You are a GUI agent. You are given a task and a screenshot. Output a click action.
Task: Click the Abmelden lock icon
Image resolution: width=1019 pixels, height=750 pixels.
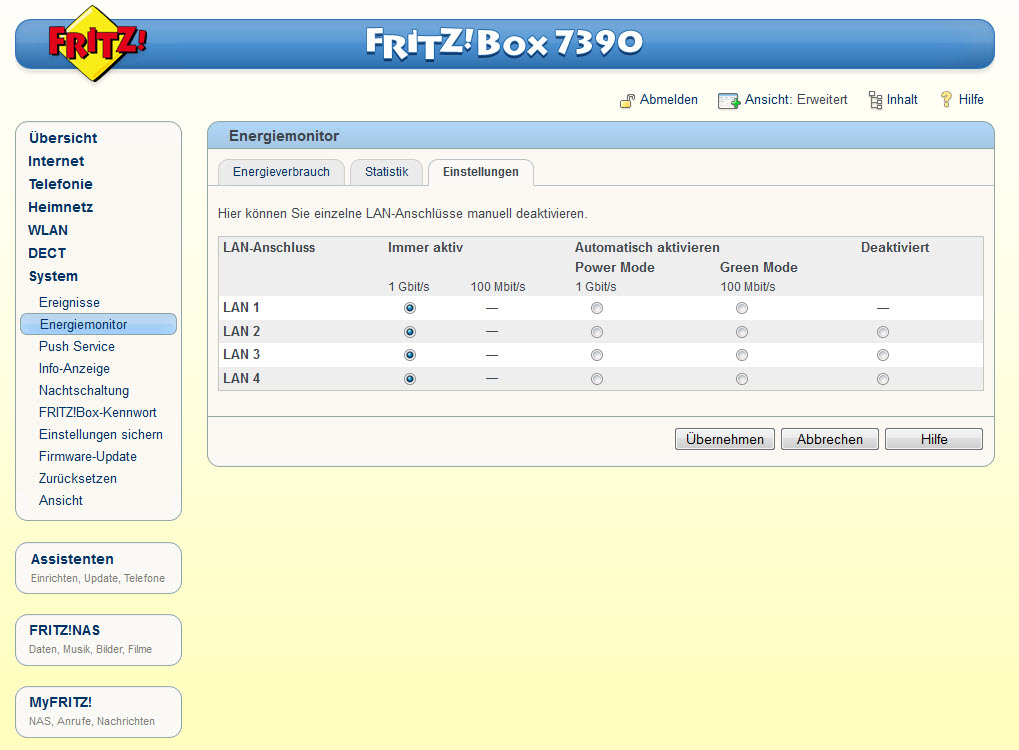point(627,101)
